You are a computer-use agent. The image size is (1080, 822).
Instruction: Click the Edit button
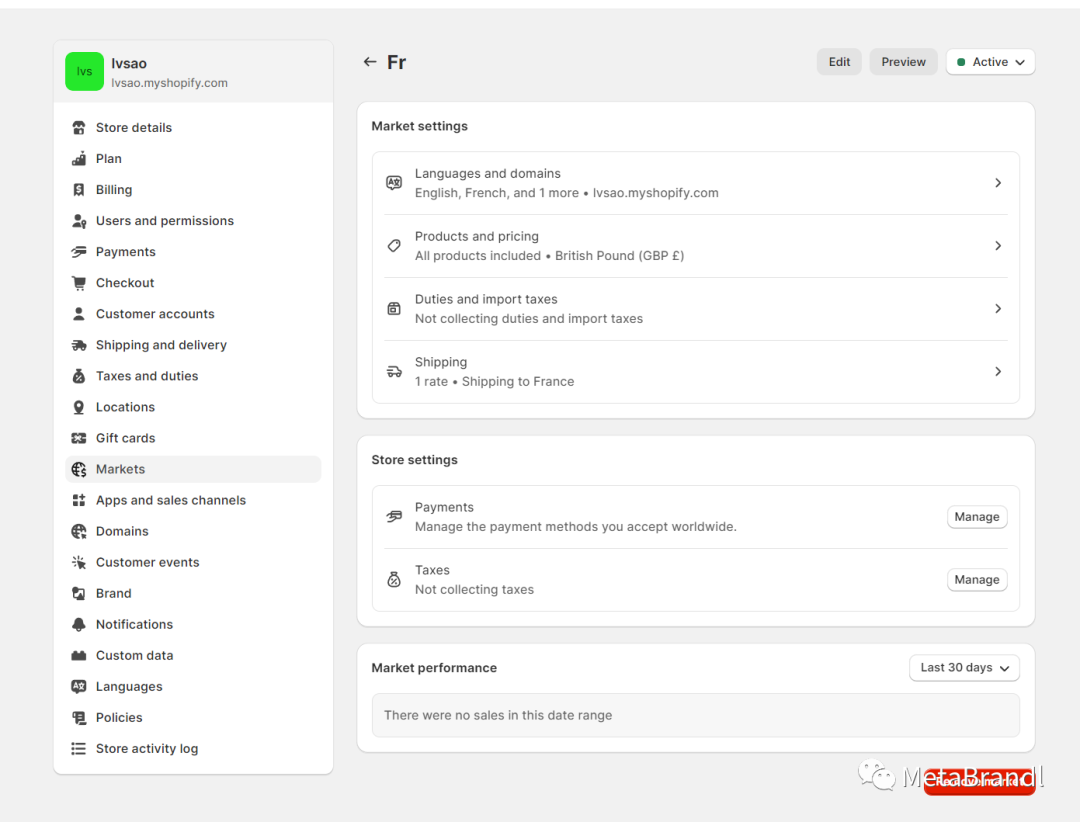coord(839,62)
